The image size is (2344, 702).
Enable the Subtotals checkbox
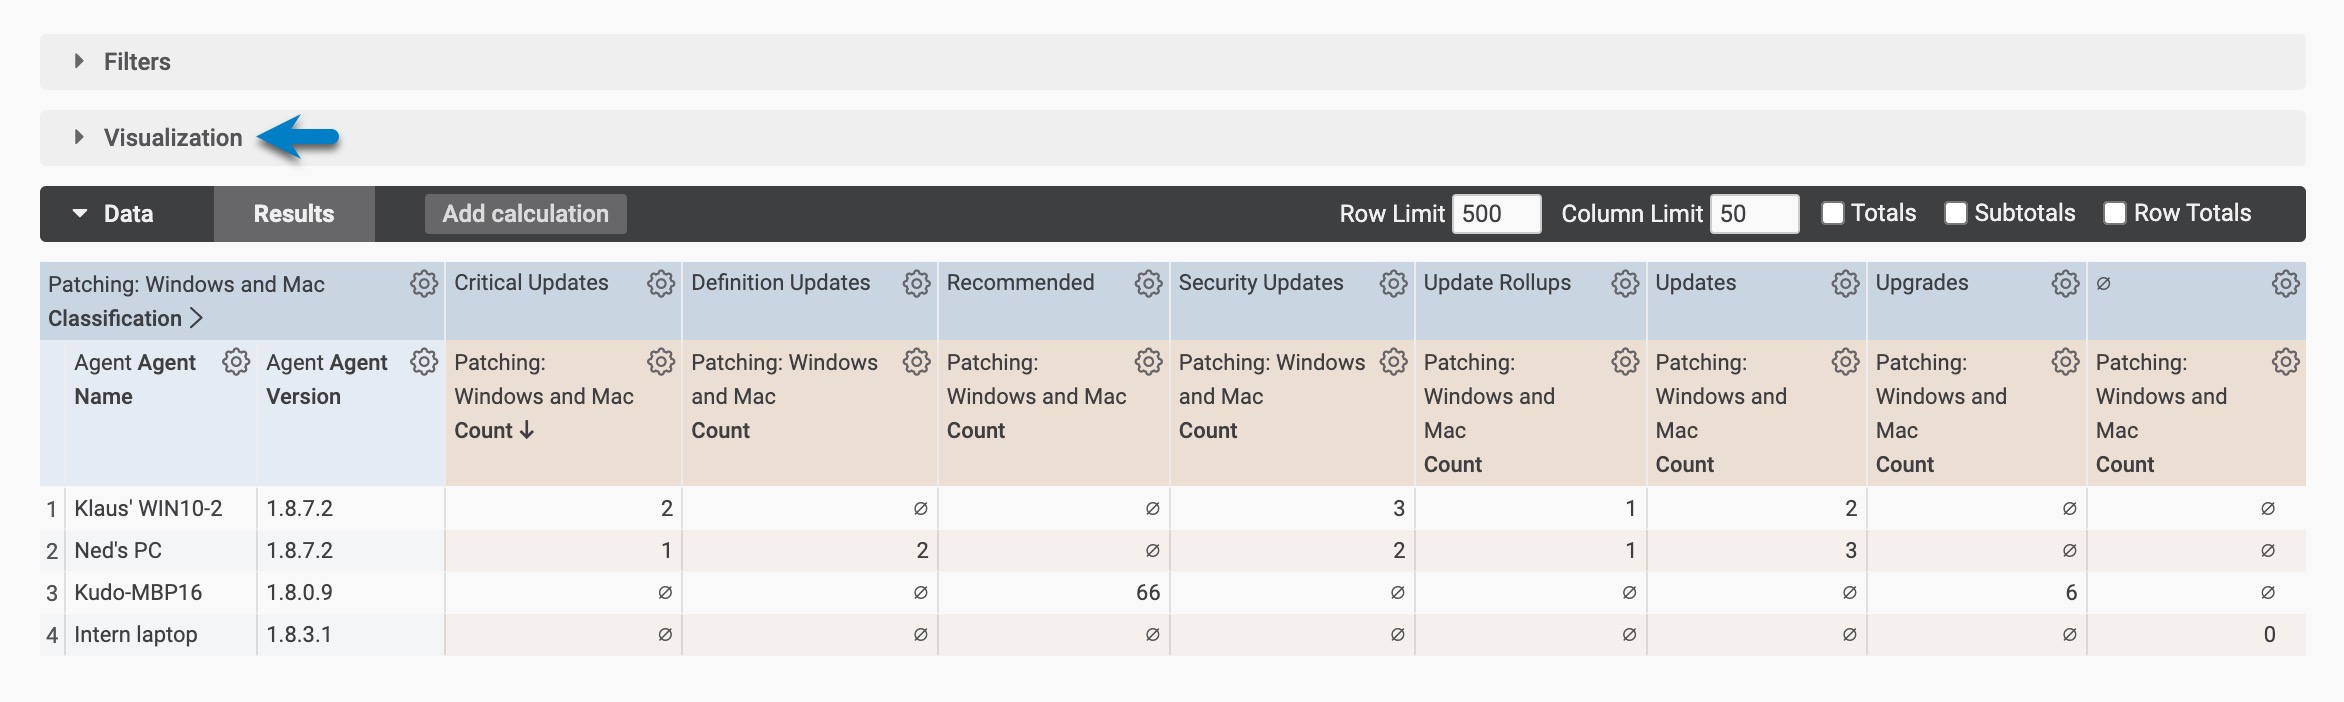pos(1955,213)
